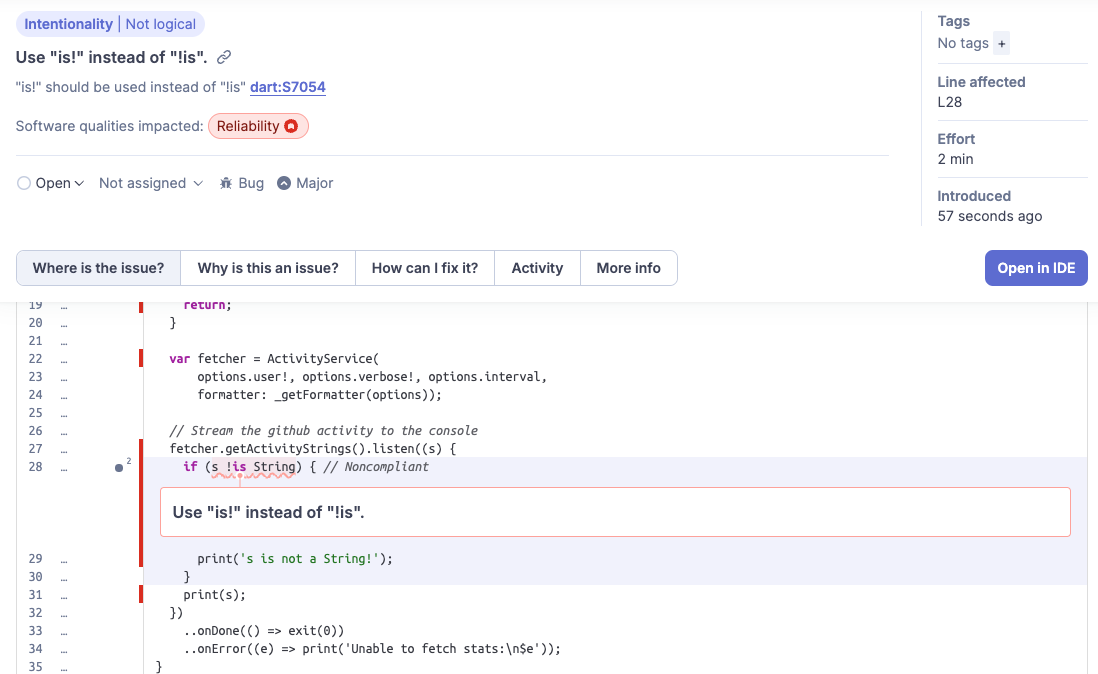This screenshot has height=674, width=1098.
Task: Show SCM info dots for line 27
Action: click(x=64, y=449)
